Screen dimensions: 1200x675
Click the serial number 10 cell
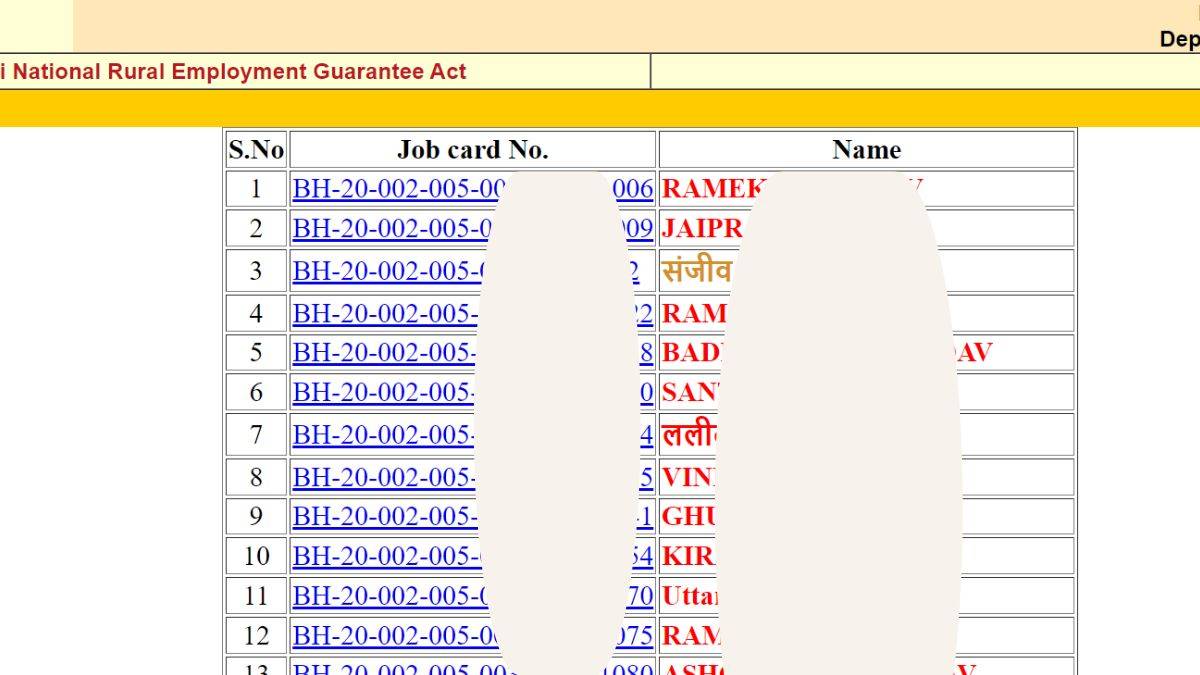256,557
